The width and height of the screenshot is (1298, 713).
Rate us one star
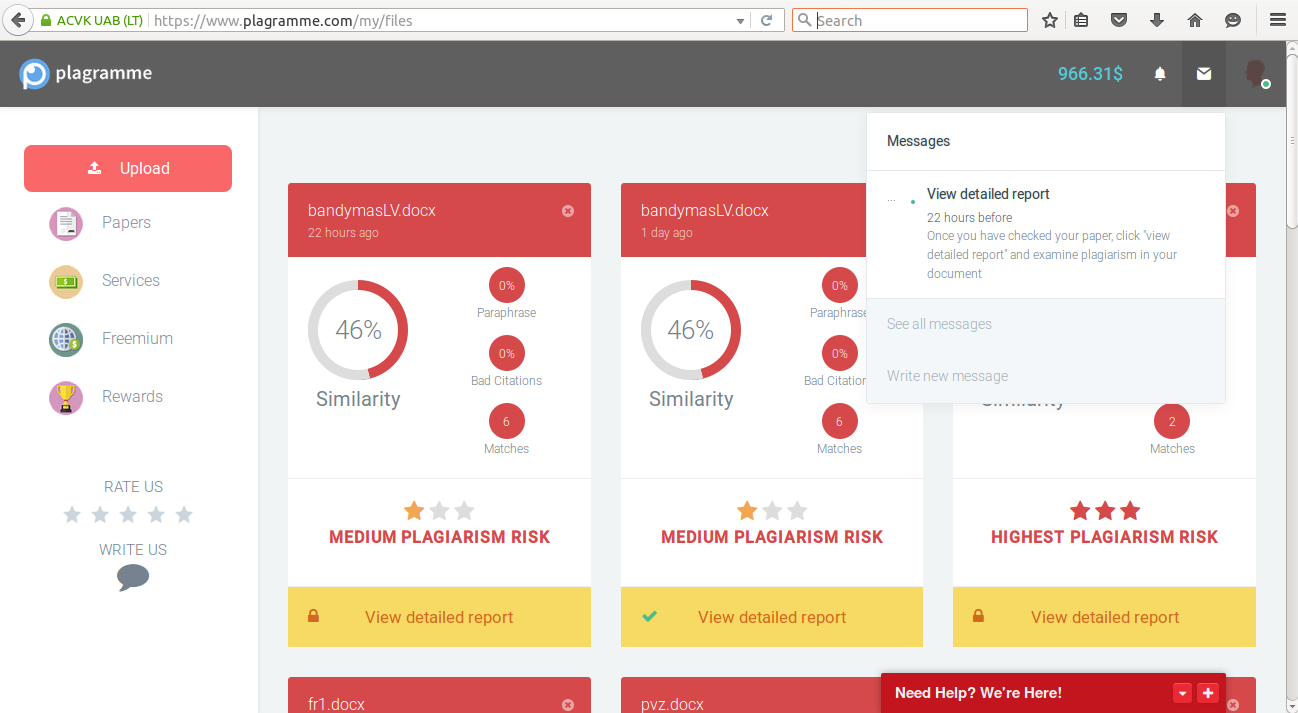click(x=72, y=515)
